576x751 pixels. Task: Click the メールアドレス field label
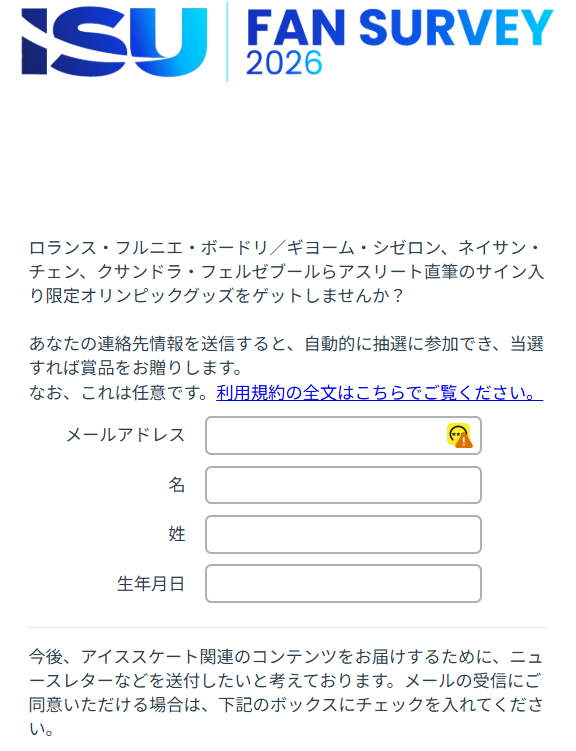(x=125, y=435)
